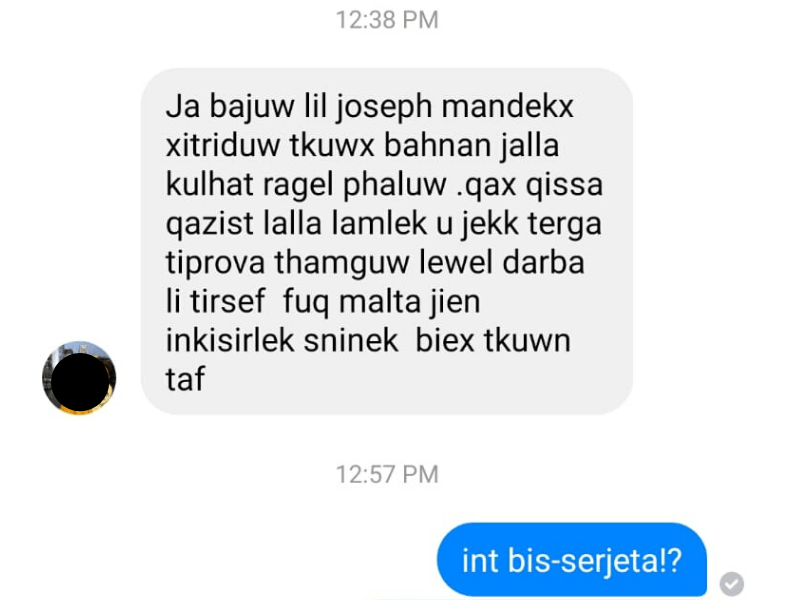Open the sender's blacked-out profile avatar
The image size is (800, 600).
click(79, 378)
